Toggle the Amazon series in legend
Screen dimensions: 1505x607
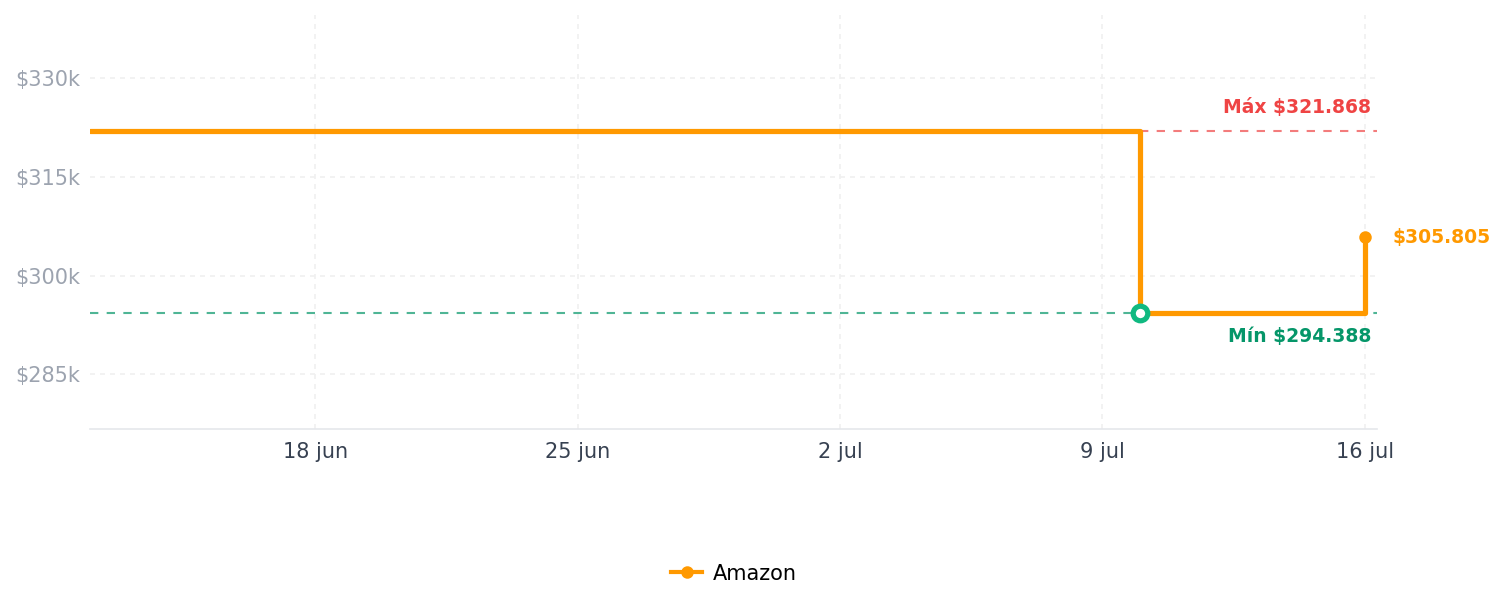click(x=733, y=573)
